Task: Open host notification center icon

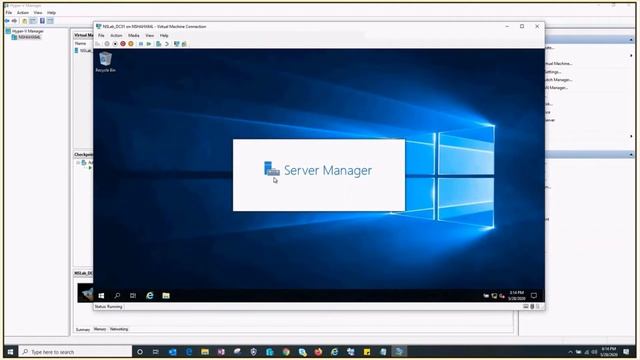Action: (x=627, y=351)
